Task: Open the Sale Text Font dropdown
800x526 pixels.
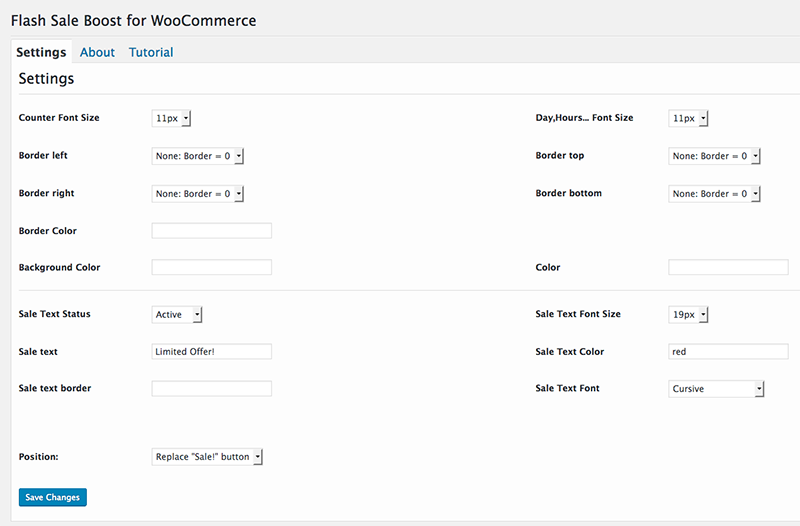Action: 716,389
